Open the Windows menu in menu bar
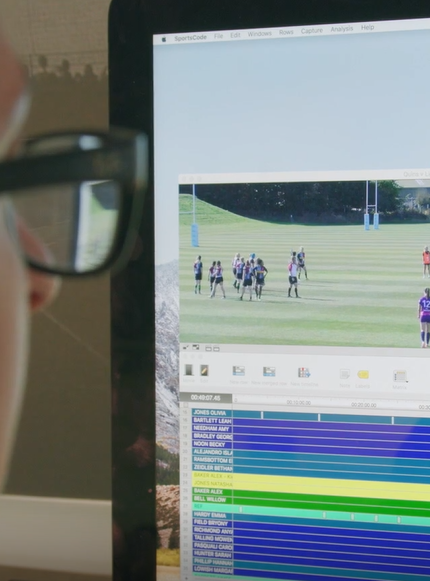Viewport: 430px width, 581px height. [x=259, y=34]
